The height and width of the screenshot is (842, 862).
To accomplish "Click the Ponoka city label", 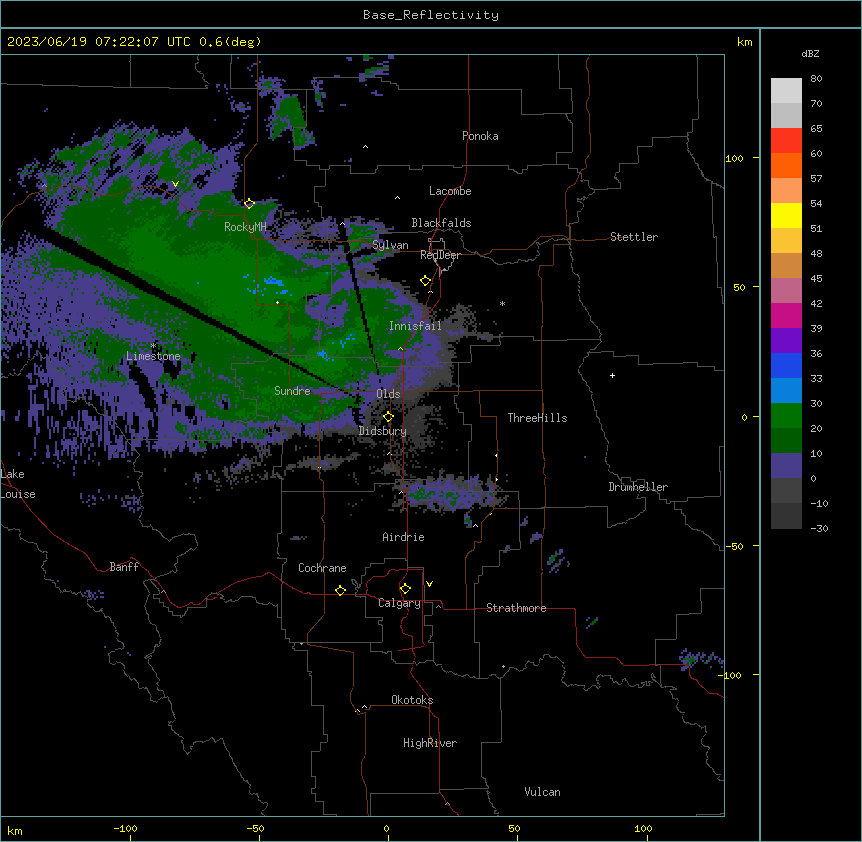I will tap(480, 136).
